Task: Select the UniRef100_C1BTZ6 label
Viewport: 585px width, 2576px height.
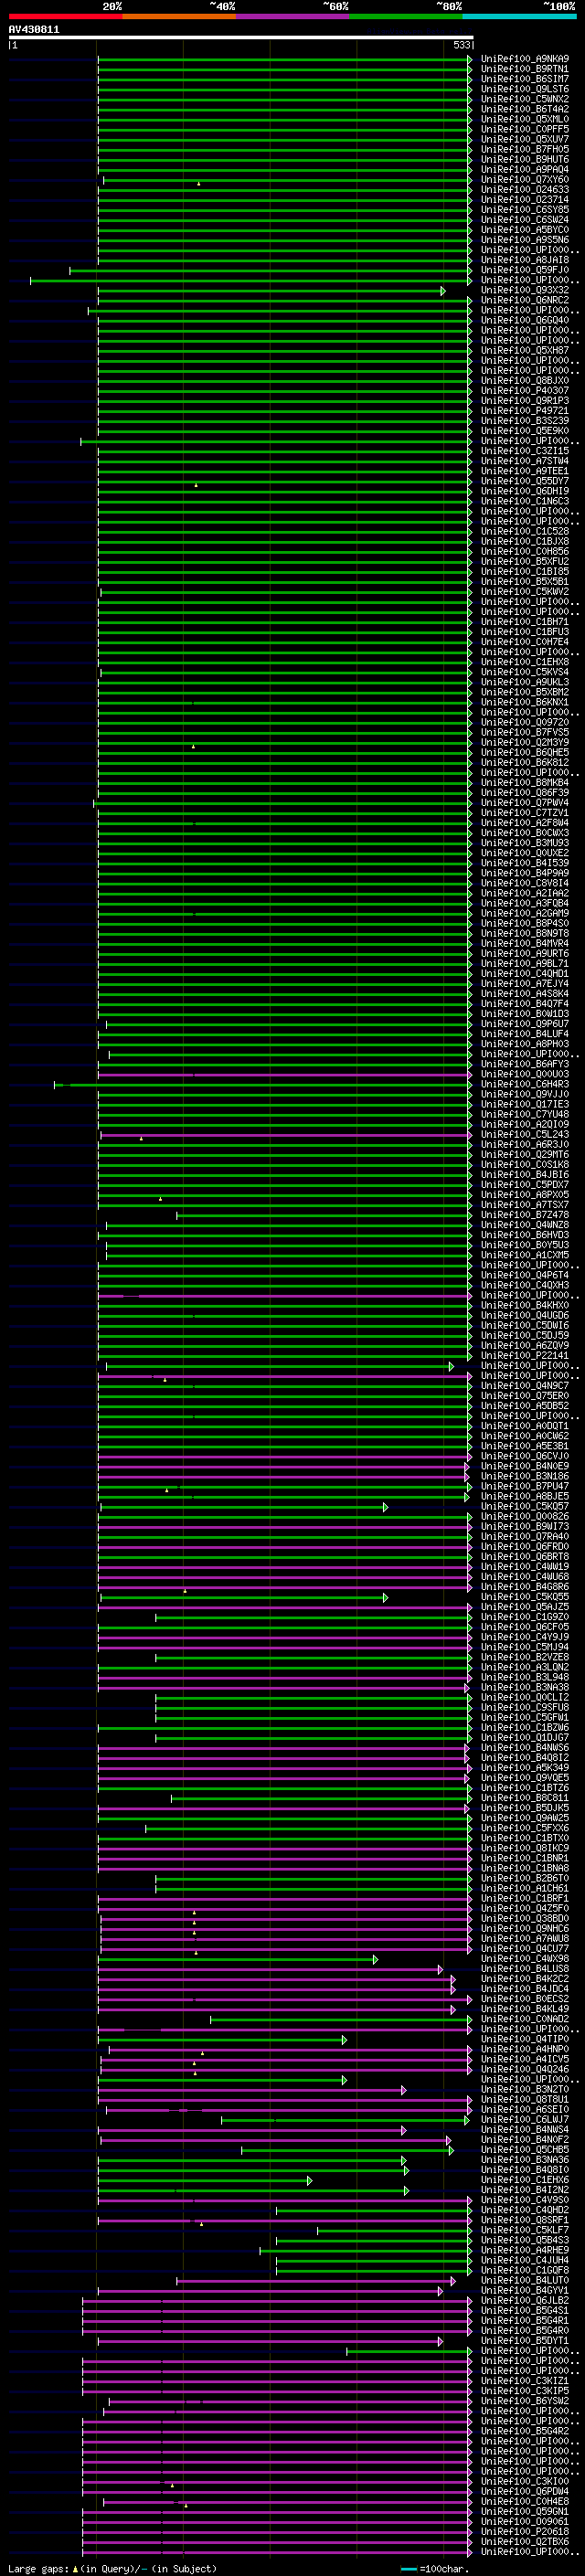Action: pyautogui.click(x=525, y=1788)
